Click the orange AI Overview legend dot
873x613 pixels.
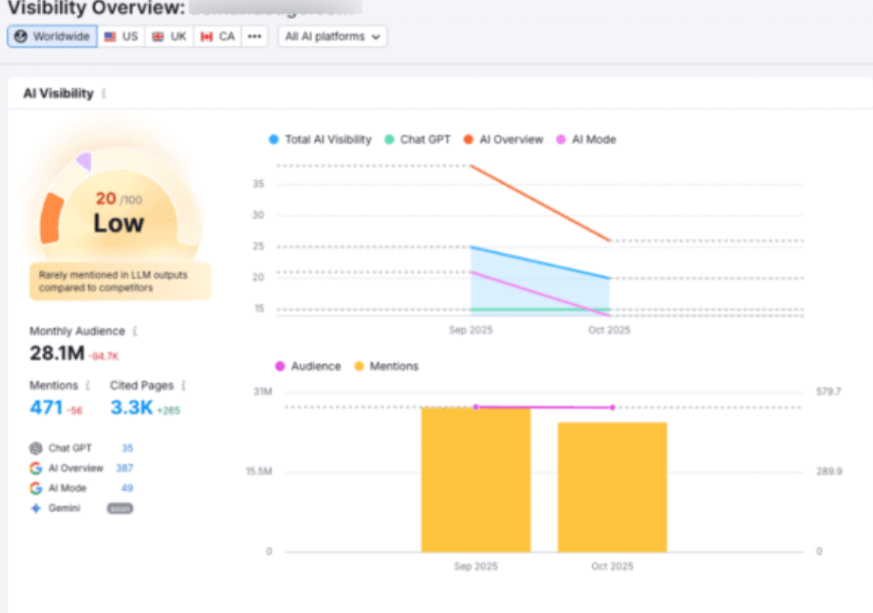pos(468,140)
